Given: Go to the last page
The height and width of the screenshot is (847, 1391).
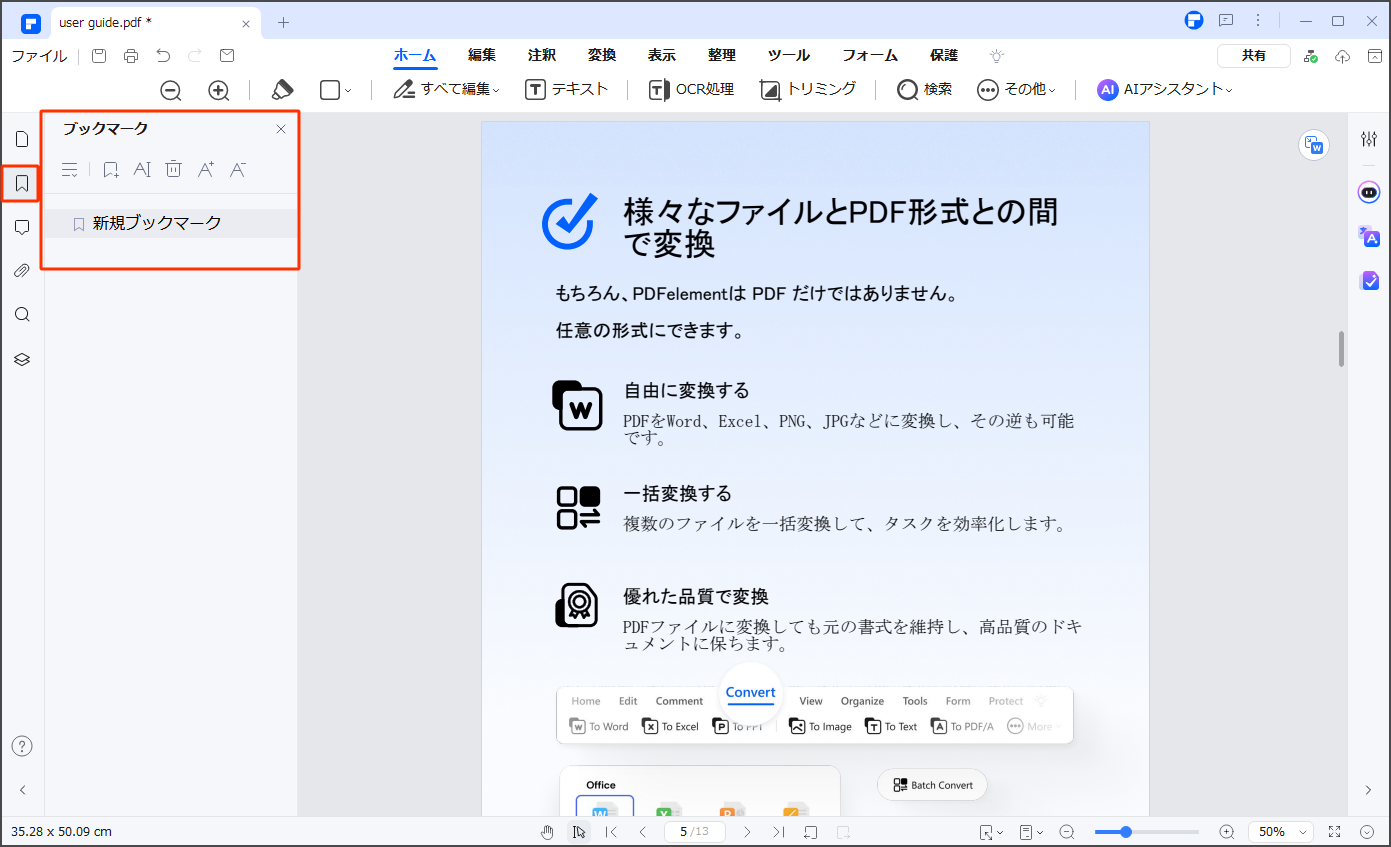Looking at the screenshot, I should coord(778,832).
